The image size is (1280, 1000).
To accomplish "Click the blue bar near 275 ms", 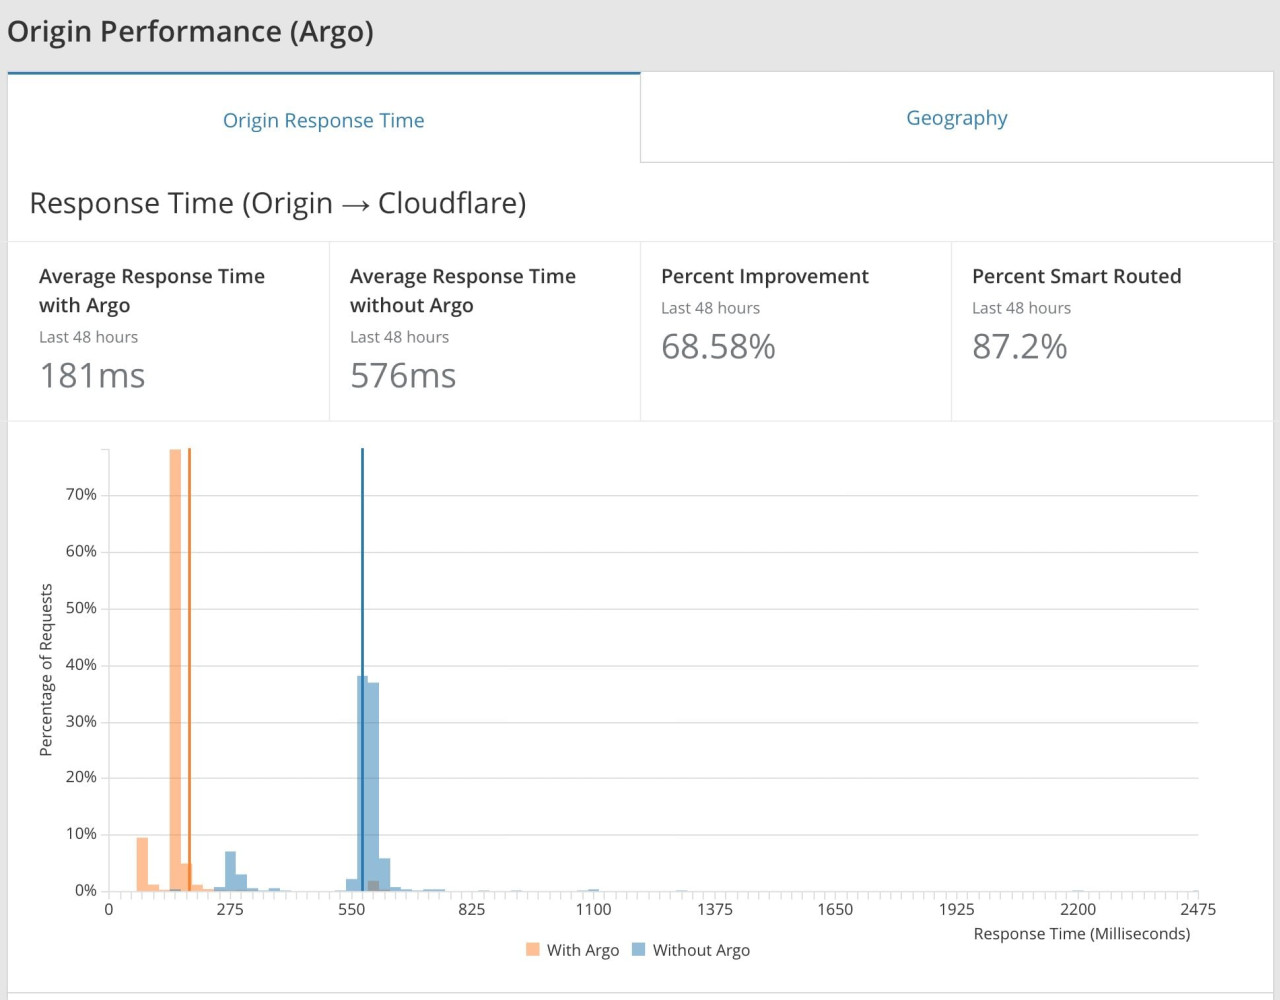I will (x=230, y=870).
